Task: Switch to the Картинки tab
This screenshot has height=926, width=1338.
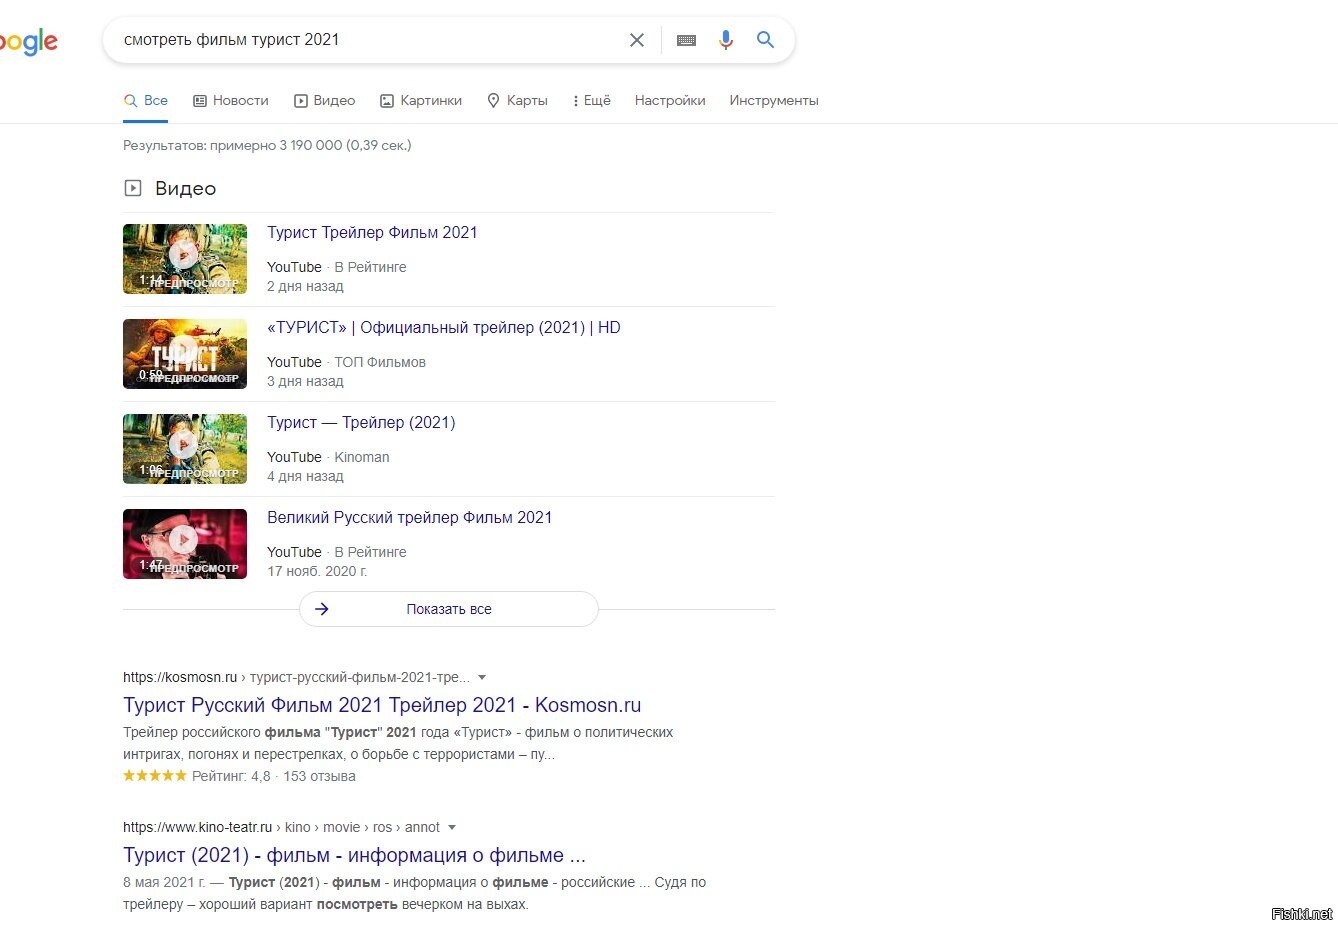Action: coord(421,100)
